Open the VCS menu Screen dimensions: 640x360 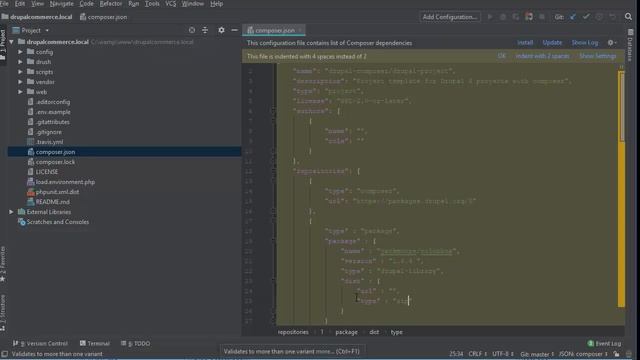pyautogui.click(x=171, y=4)
